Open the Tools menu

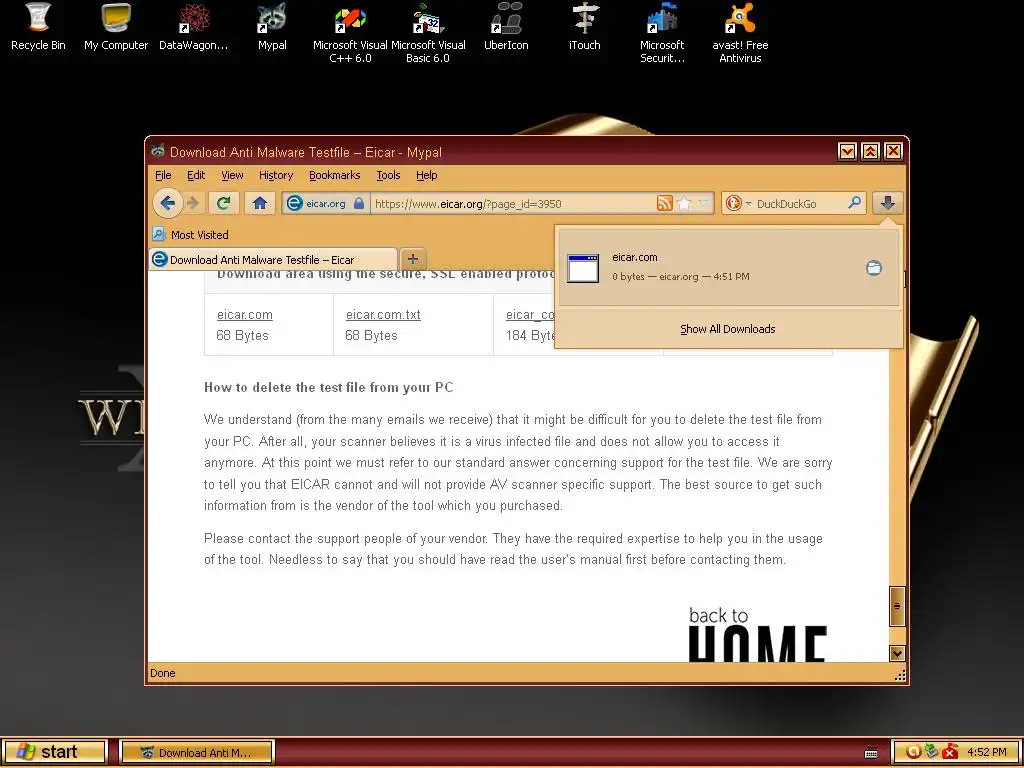(388, 175)
